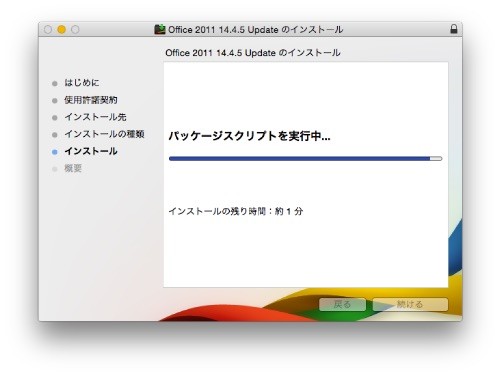Select the はじめに step in the sidebar

82,83
